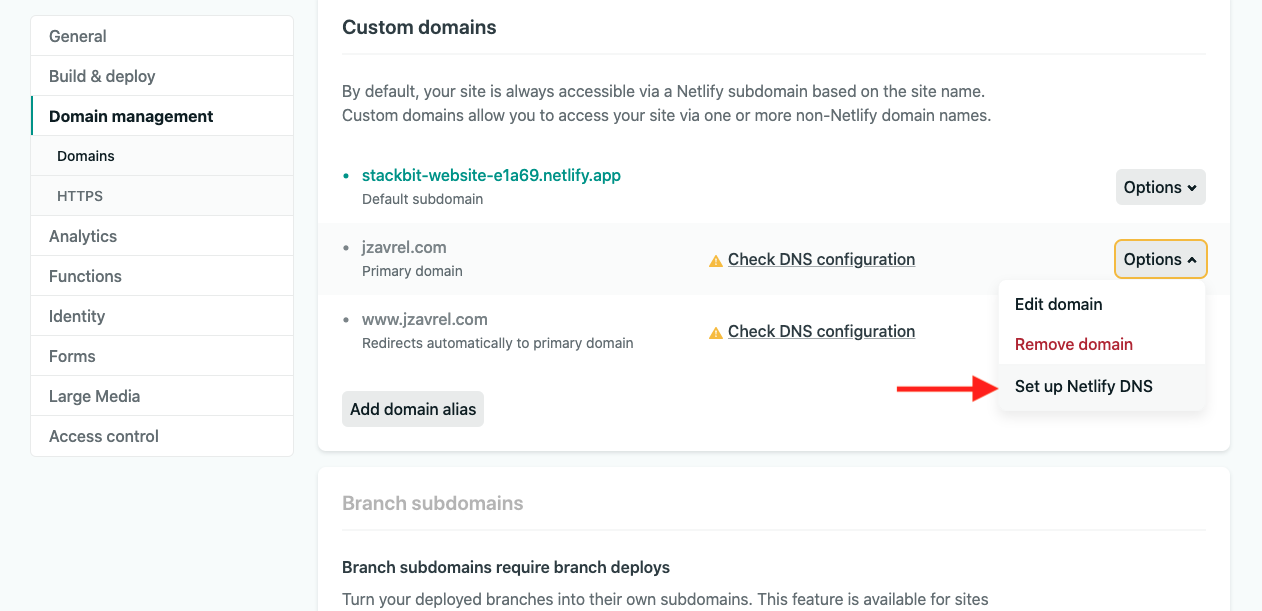Click the jzavrel.com primary domain text
Viewport: 1262px width, 611px height.
coord(404,247)
